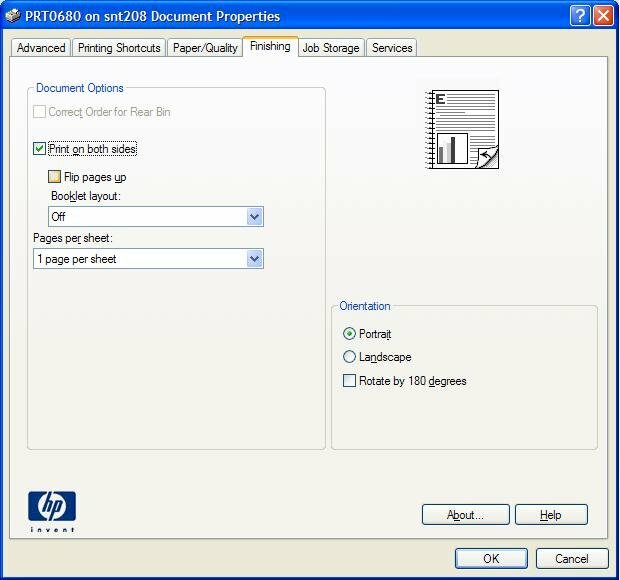Click the title bar Help question mark
This screenshot has height=580, width=620.
(580, 16)
